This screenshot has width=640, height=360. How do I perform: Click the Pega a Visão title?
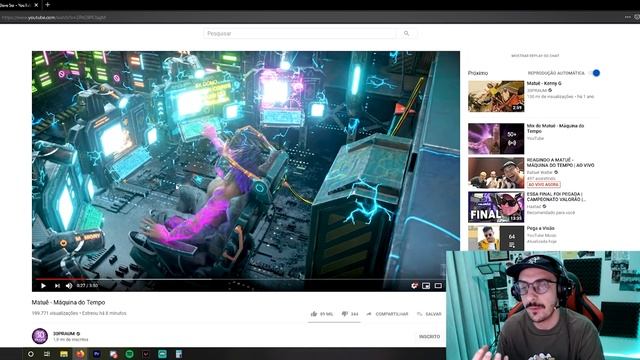[540, 228]
